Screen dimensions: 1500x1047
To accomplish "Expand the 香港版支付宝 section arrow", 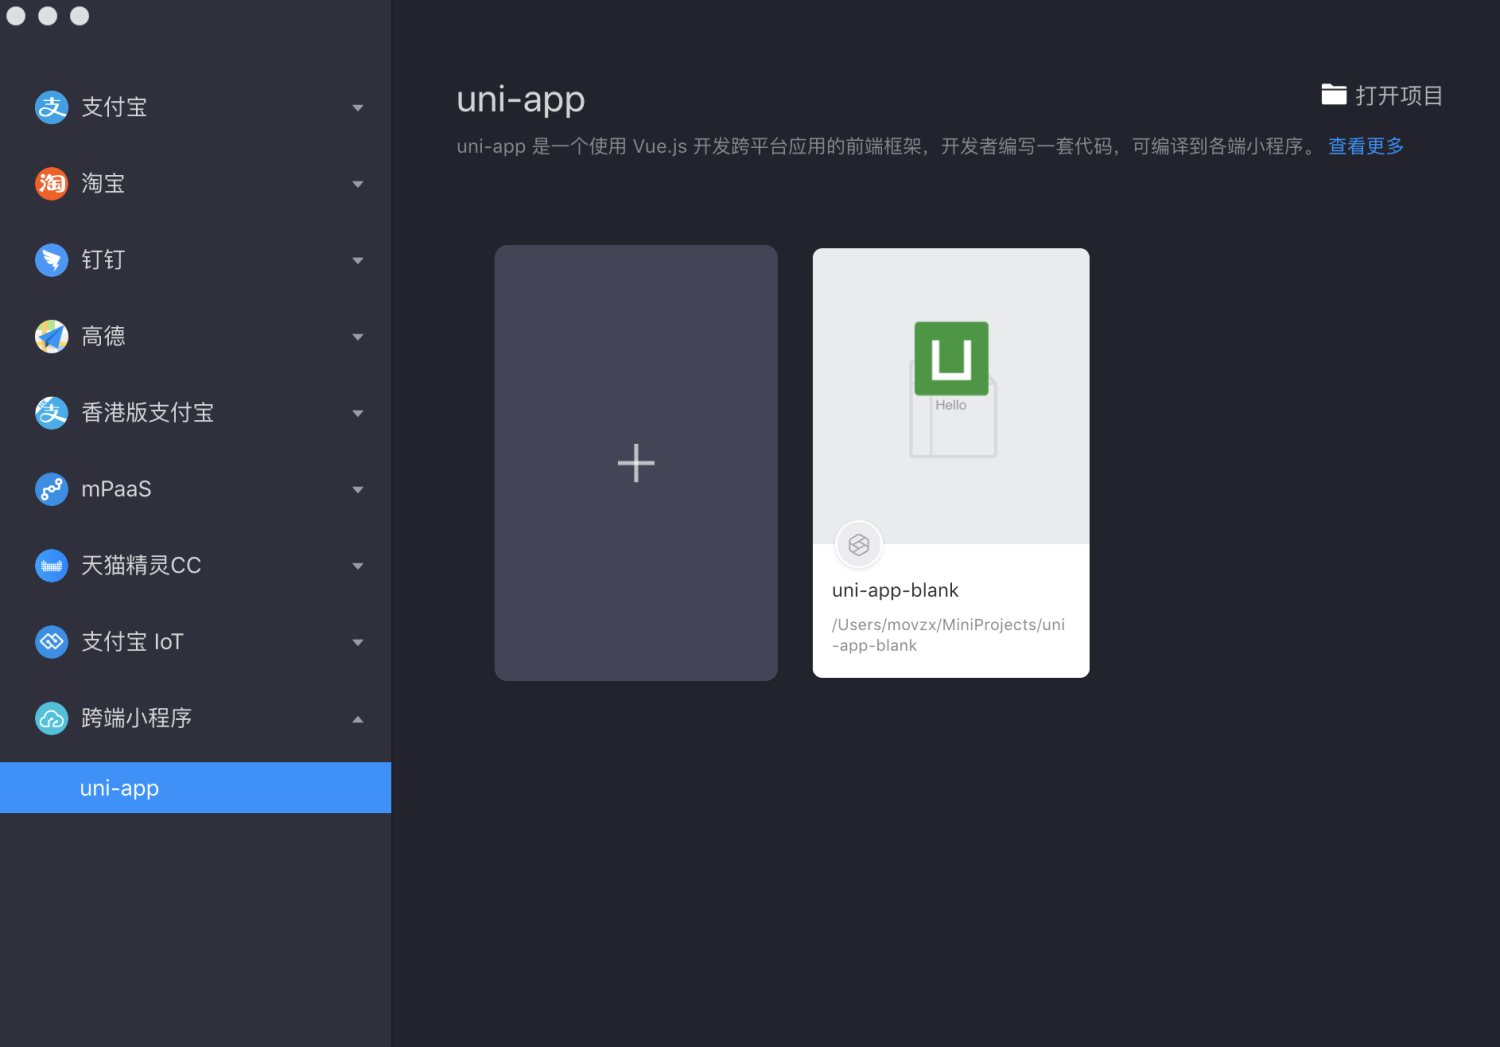I will (x=358, y=413).
